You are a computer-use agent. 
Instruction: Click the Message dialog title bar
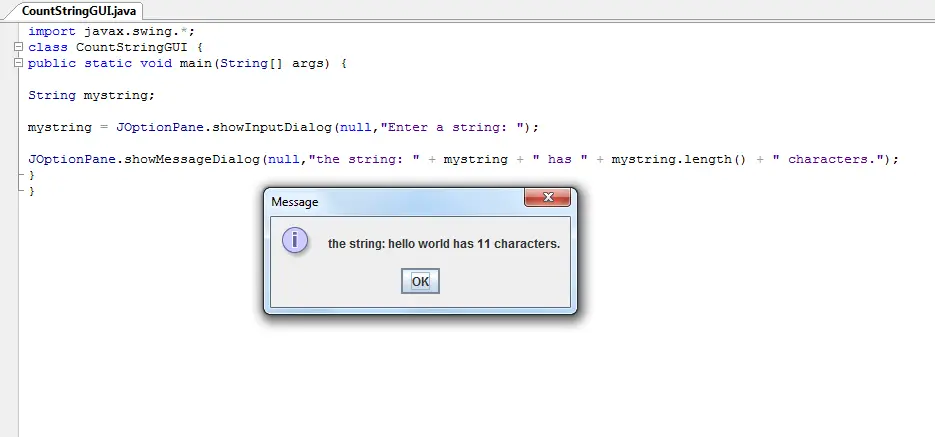(x=394, y=202)
